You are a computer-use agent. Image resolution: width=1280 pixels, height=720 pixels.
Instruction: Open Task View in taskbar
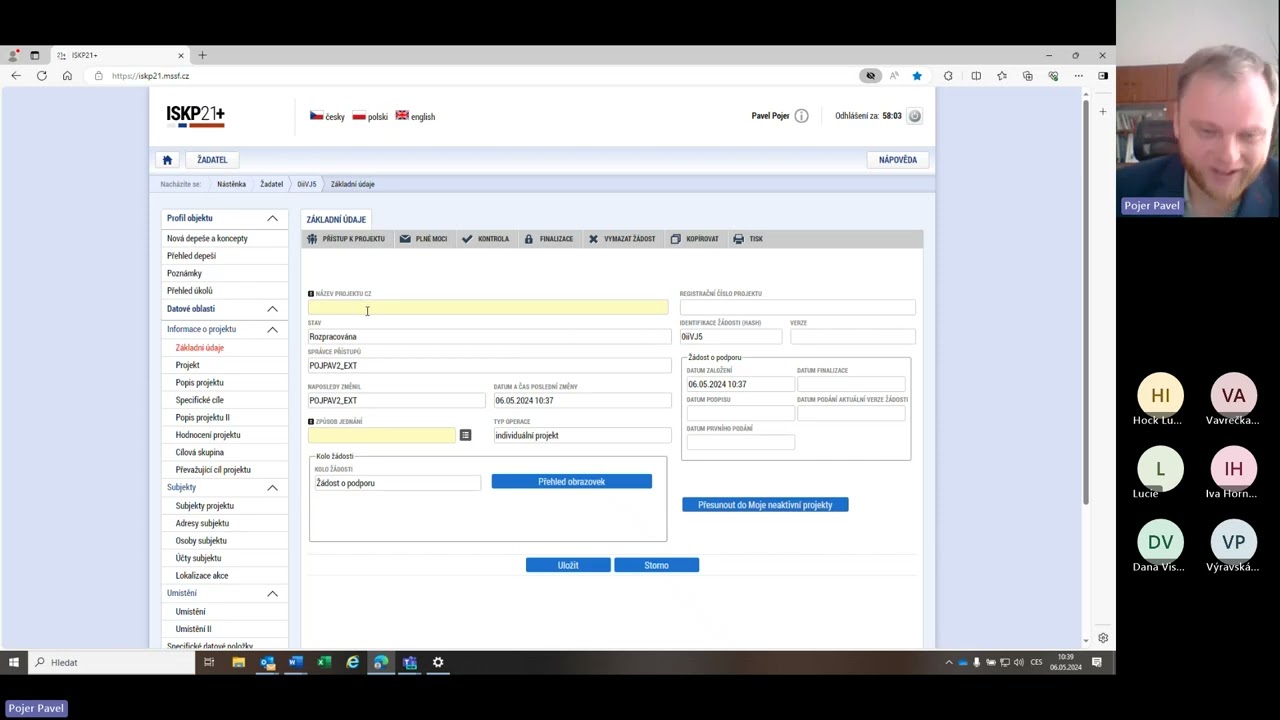tap(209, 662)
